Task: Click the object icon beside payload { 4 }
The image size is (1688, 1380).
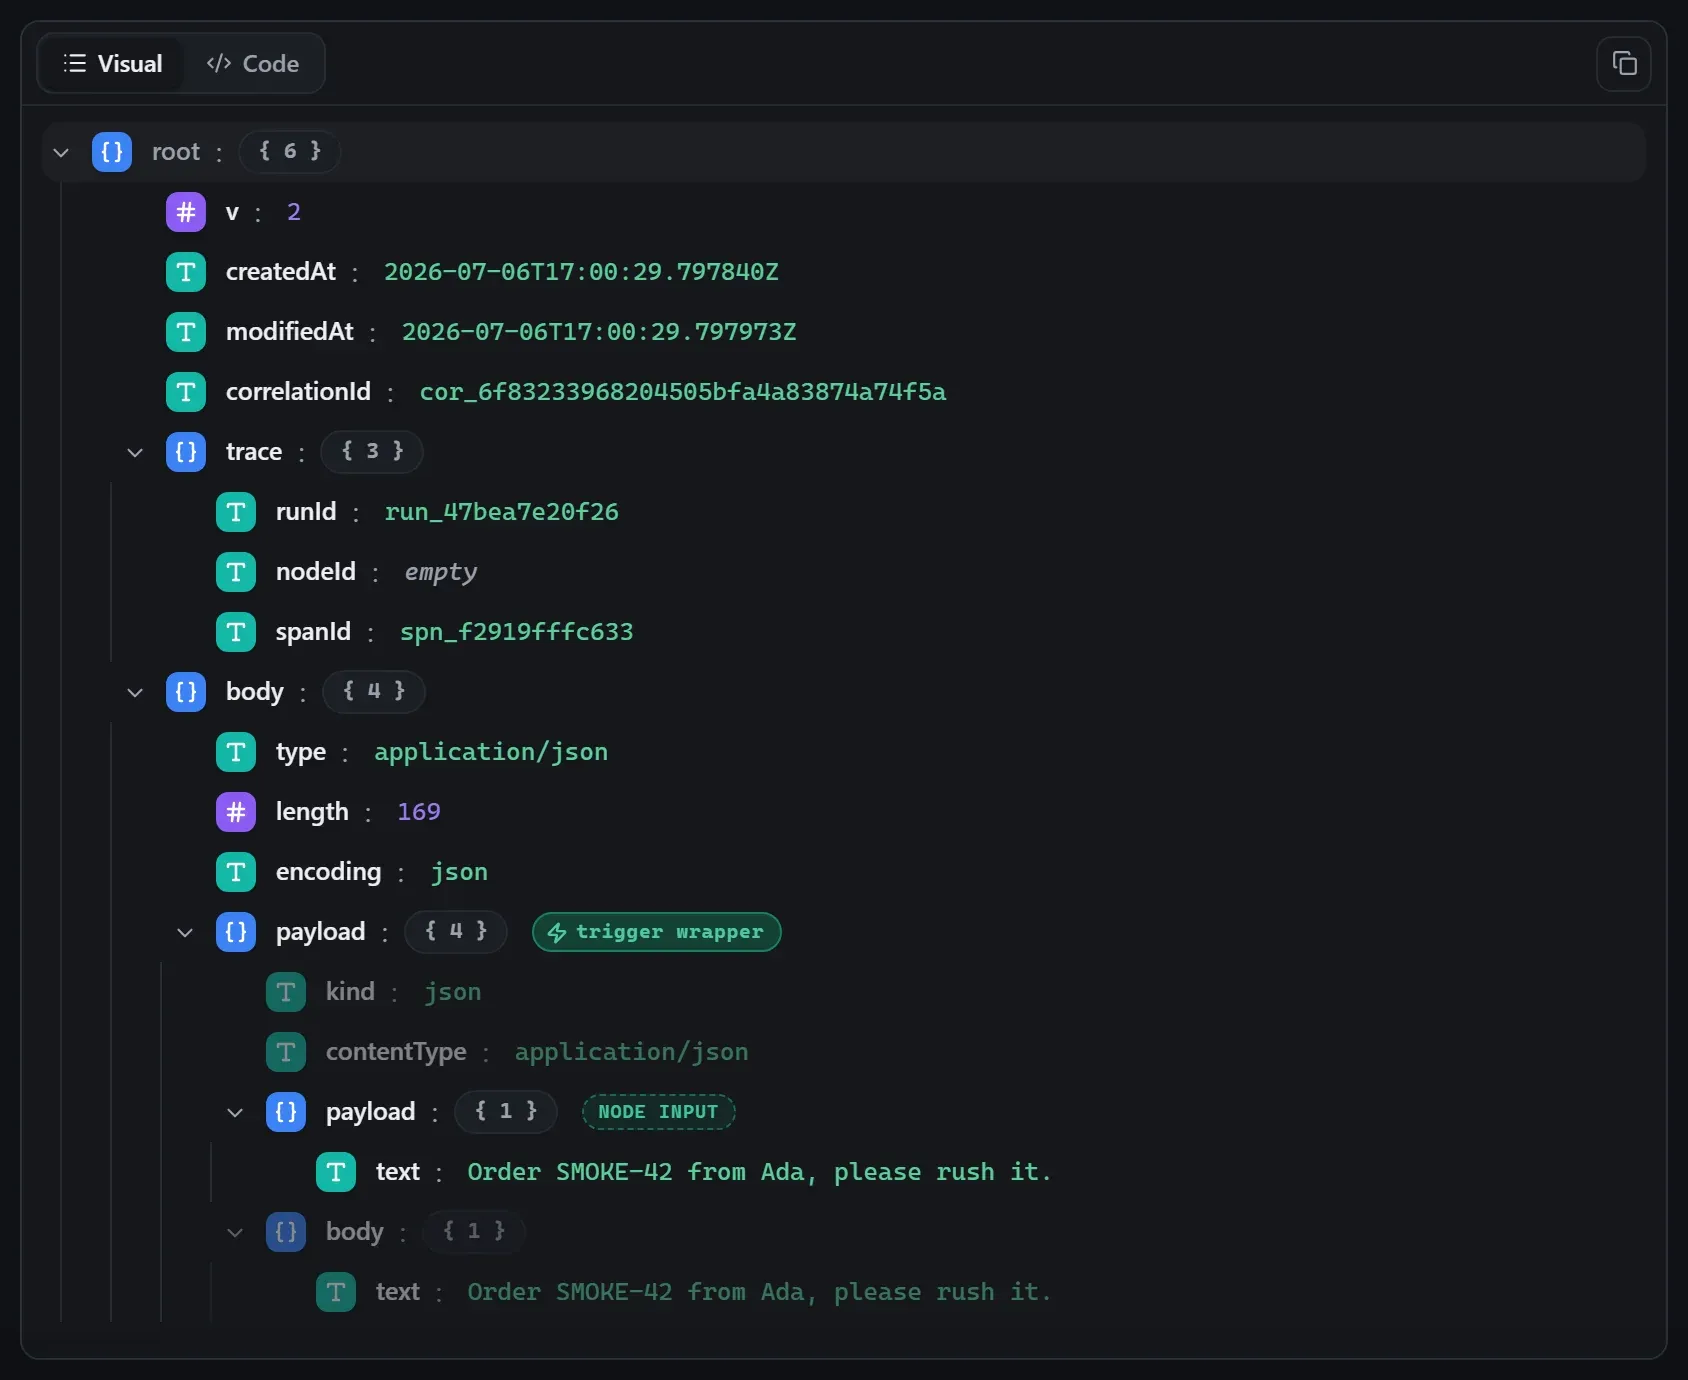Action: [x=236, y=932]
